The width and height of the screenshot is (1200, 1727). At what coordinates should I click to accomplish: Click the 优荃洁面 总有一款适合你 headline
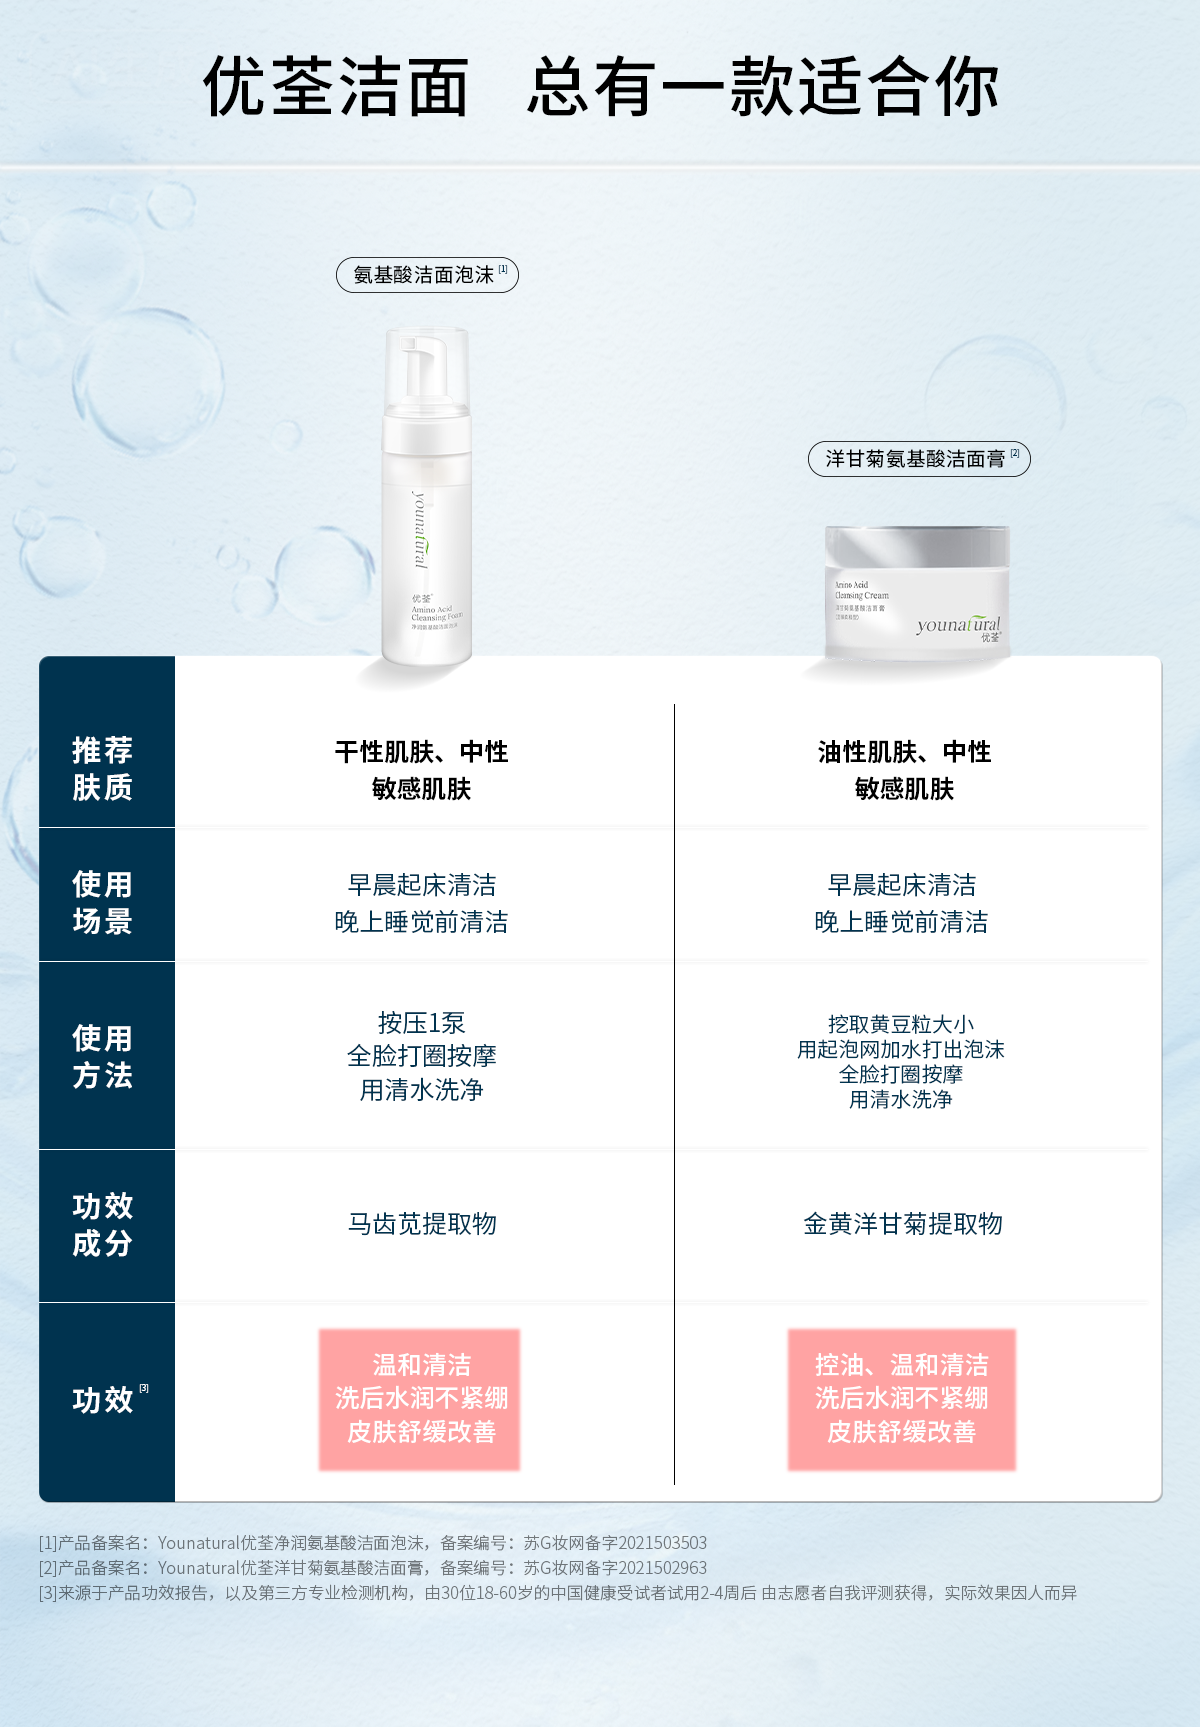coord(601,87)
